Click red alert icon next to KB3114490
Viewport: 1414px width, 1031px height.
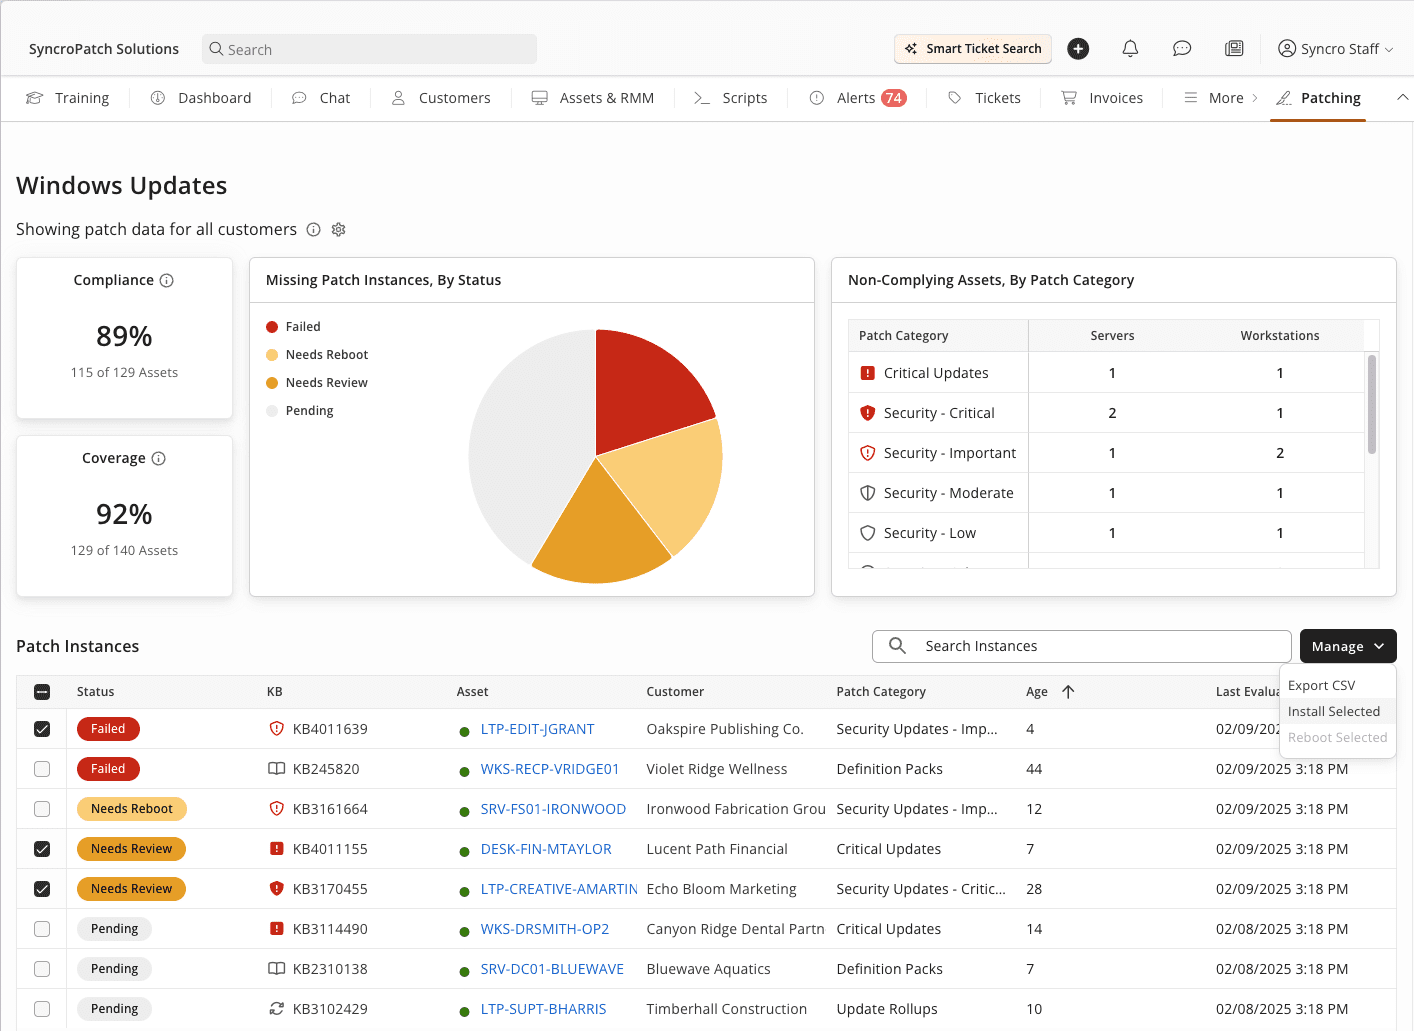pos(277,929)
